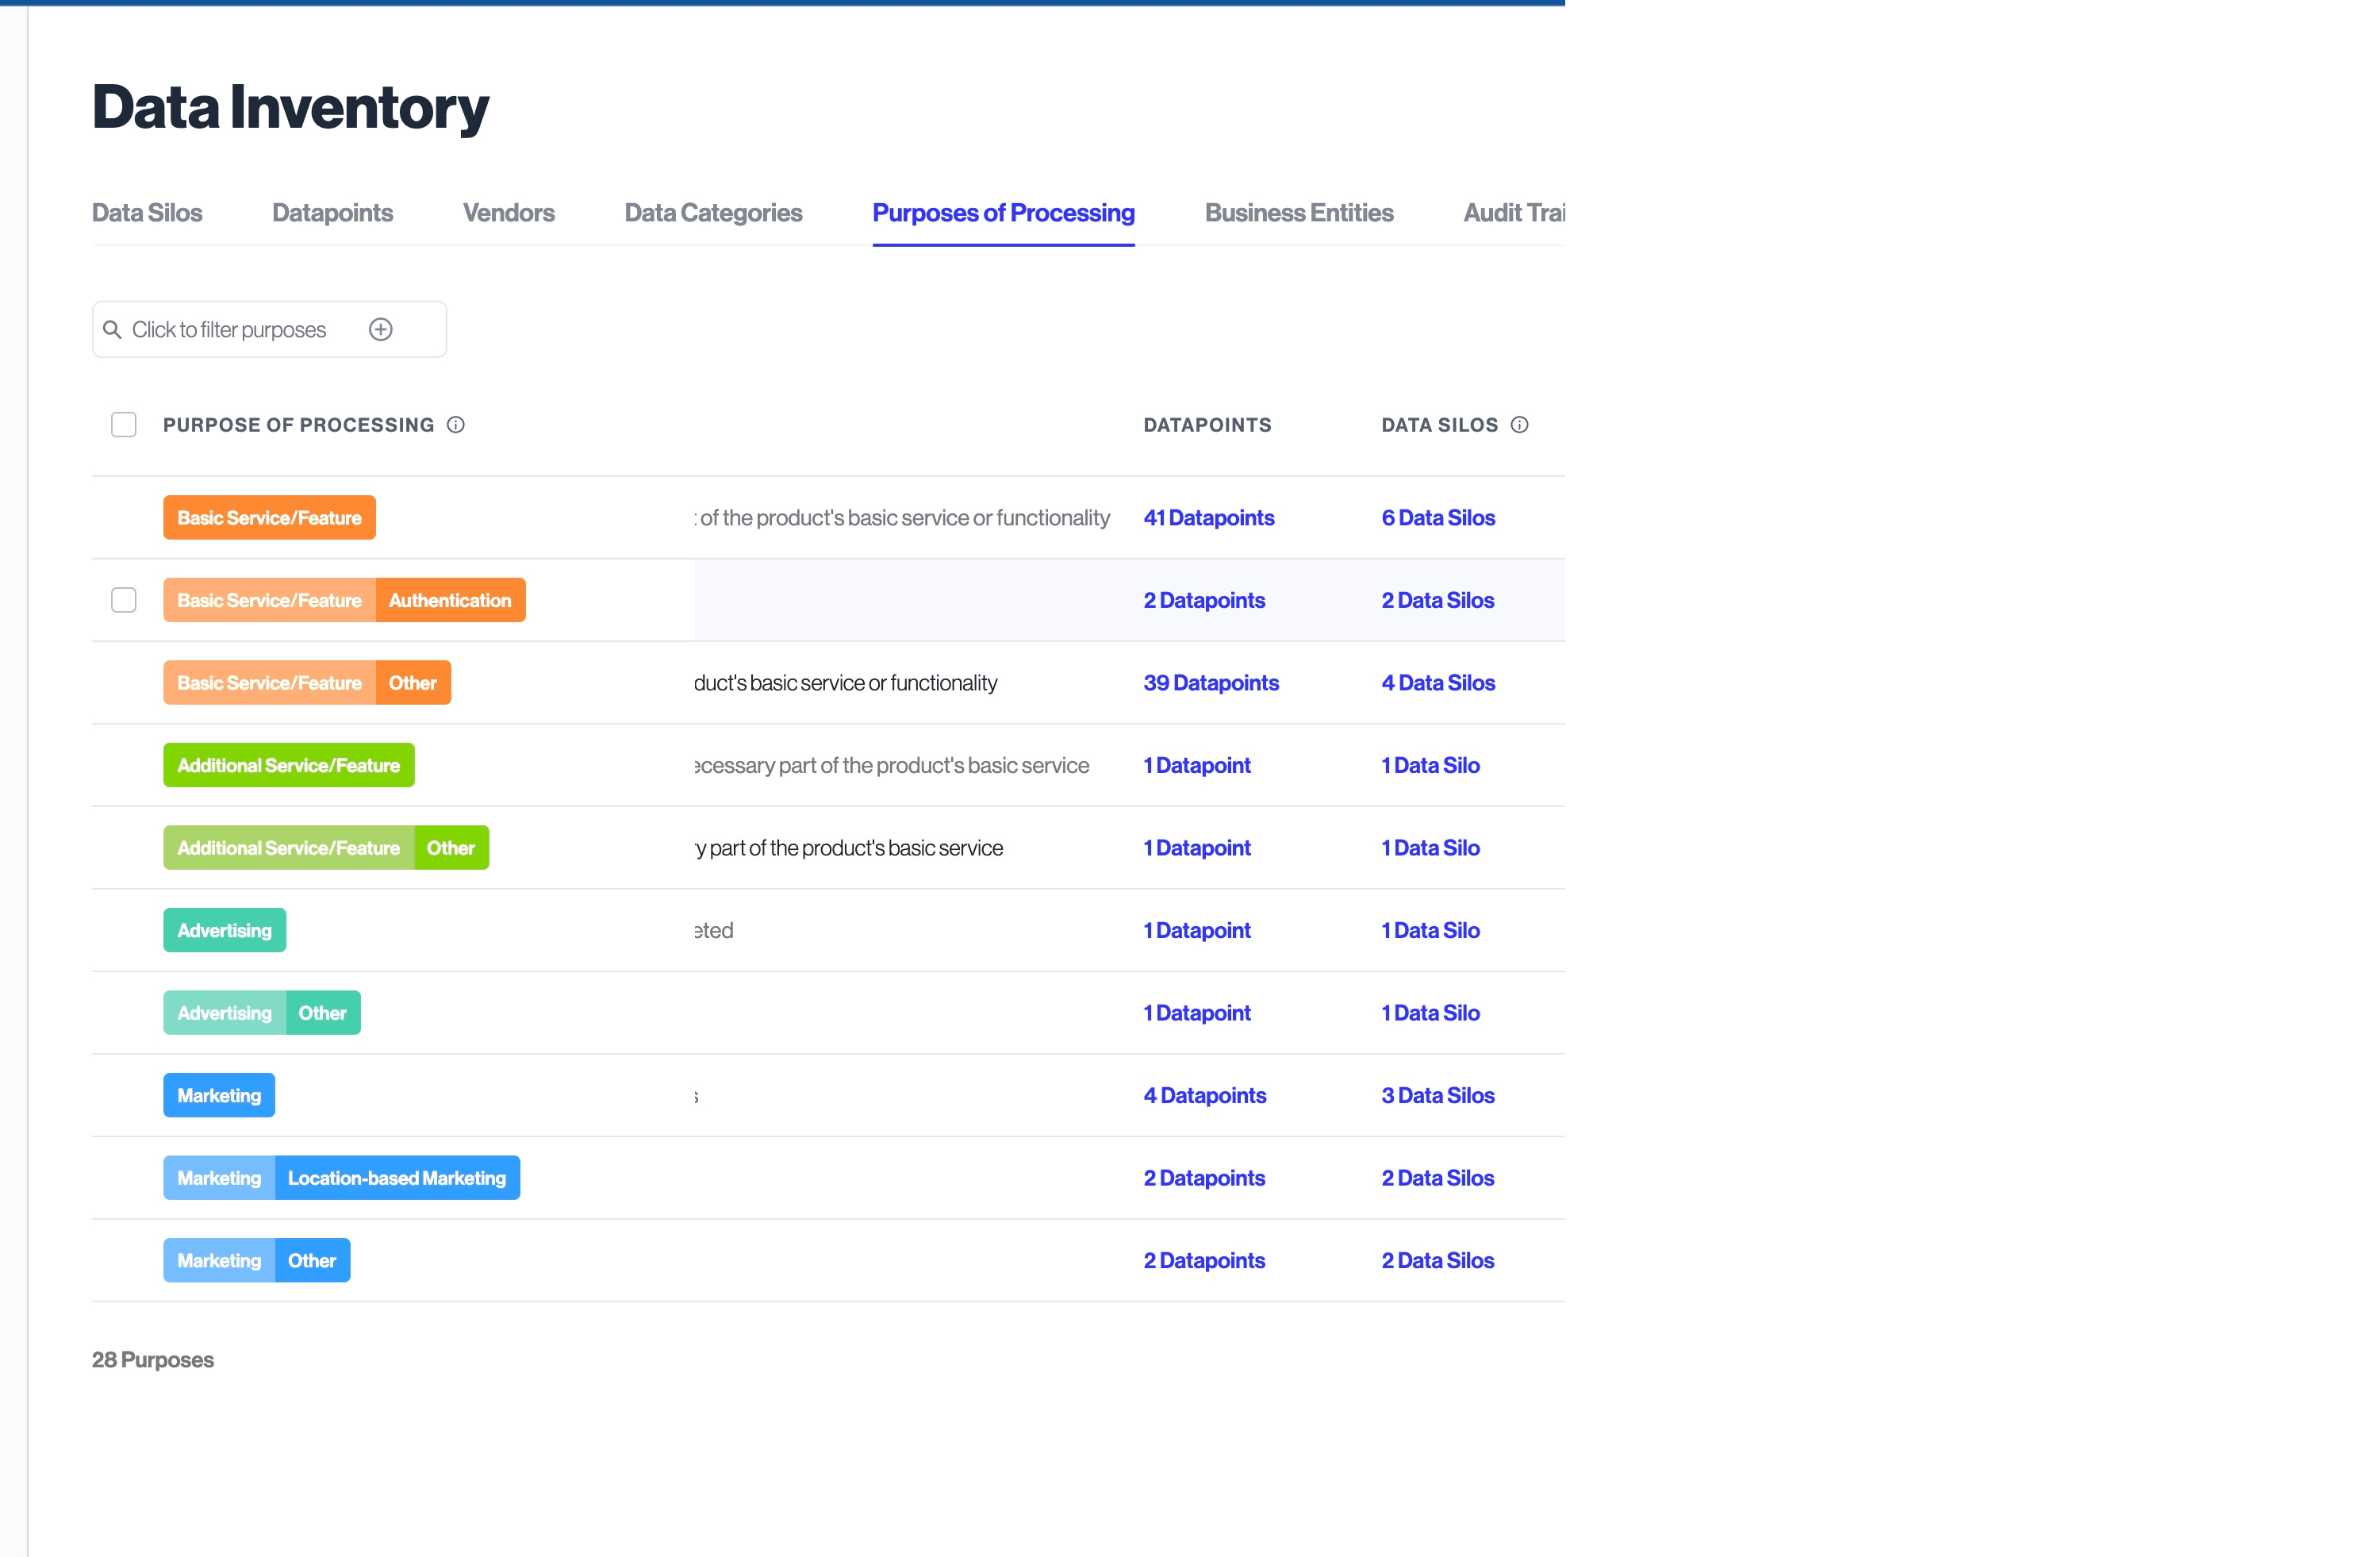Screen dimensions: 2380x1557
Task: Click the add filter plus icon
Action: [380, 329]
